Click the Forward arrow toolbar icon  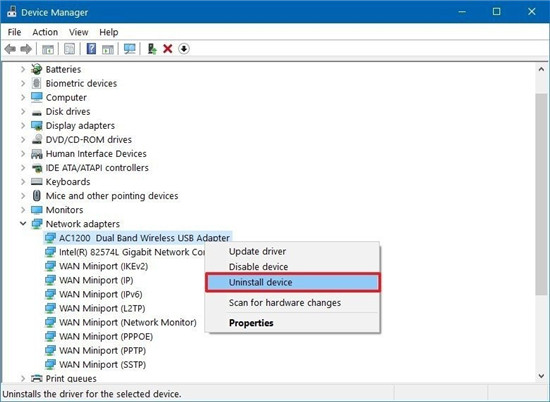26,49
